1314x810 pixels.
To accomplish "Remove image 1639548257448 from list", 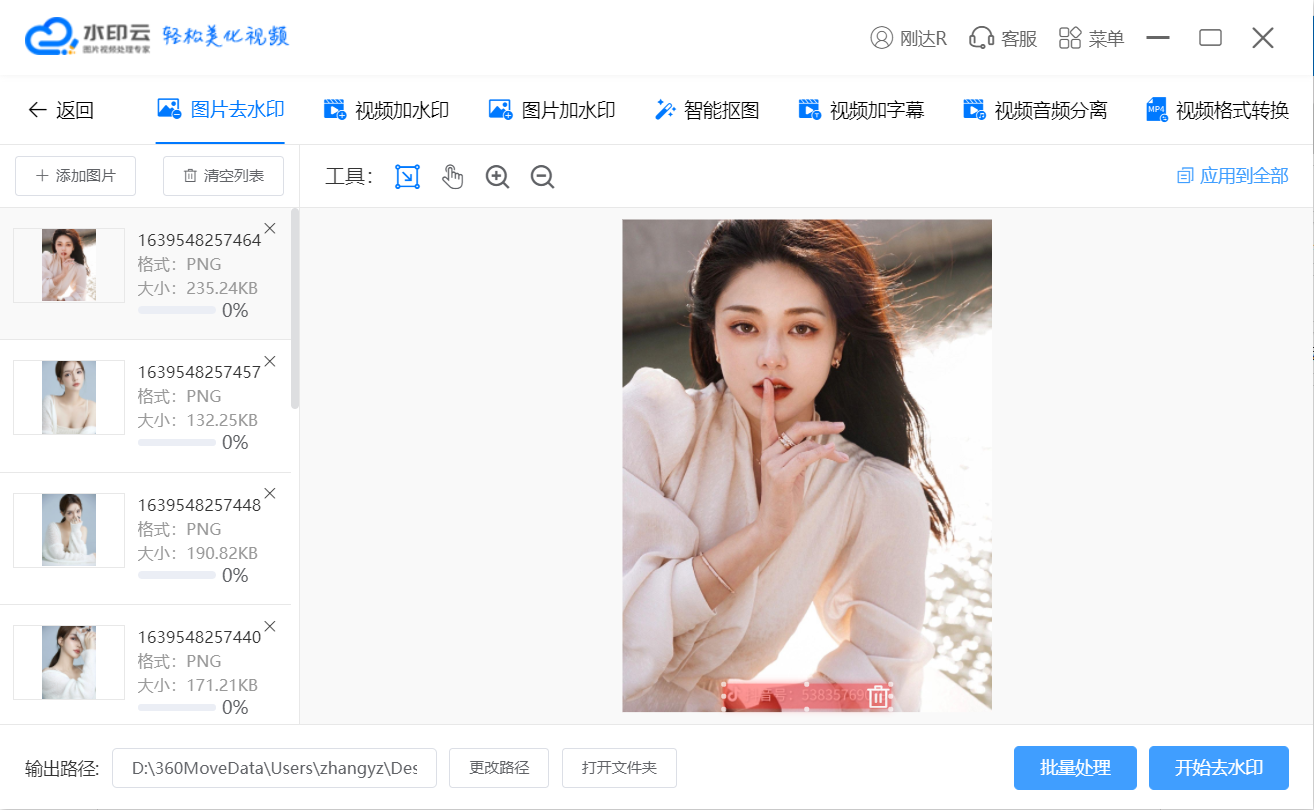I will (269, 493).
